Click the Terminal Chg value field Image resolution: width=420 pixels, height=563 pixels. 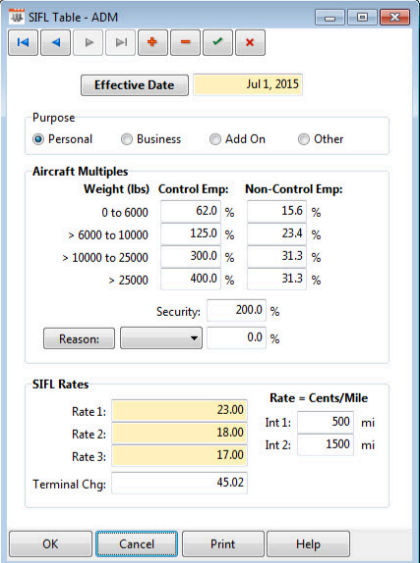(179, 483)
